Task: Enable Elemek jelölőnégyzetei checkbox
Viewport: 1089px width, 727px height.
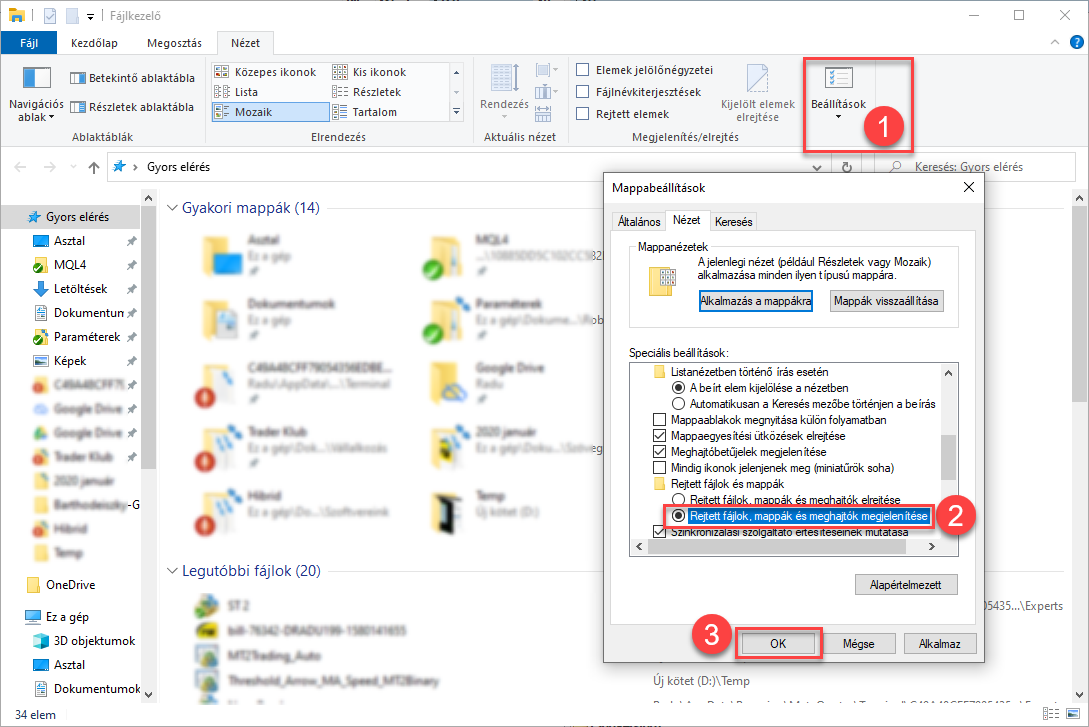Action: tap(583, 69)
